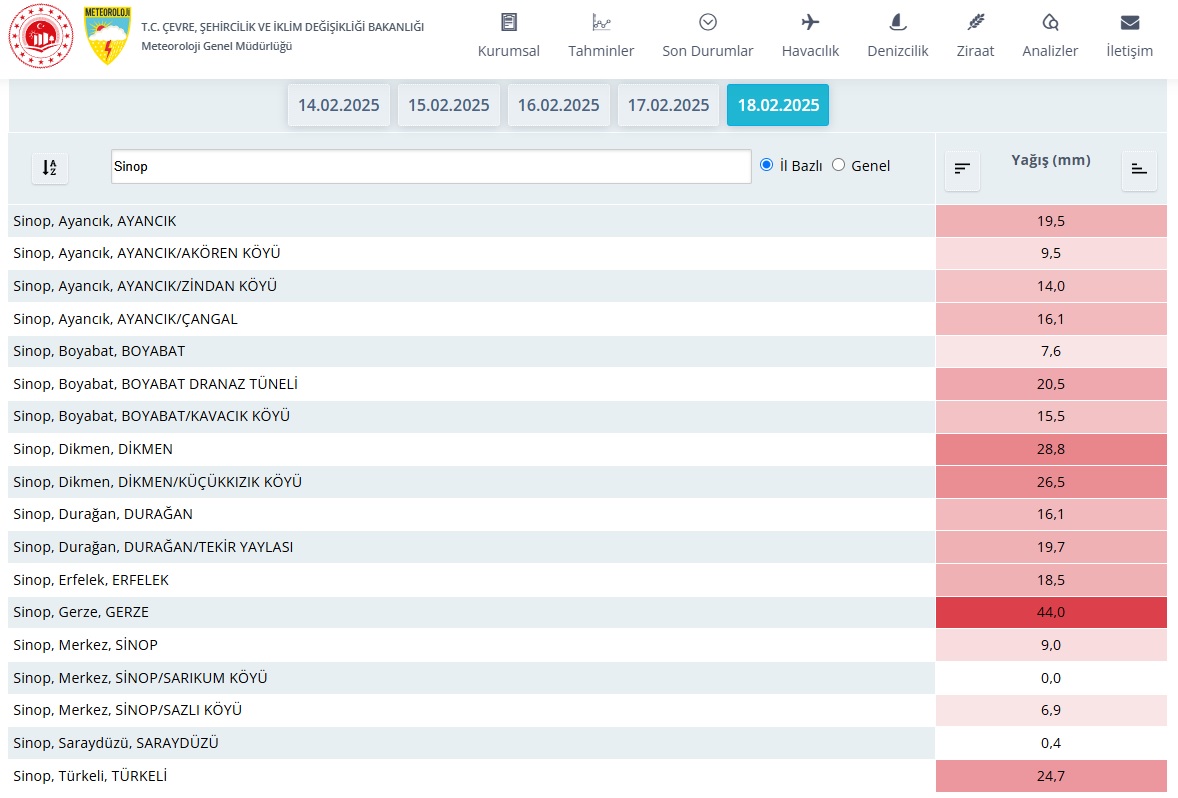The image size is (1178, 798).
Task: Click the sailboat icon above Denizcilik
Action: [897, 23]
